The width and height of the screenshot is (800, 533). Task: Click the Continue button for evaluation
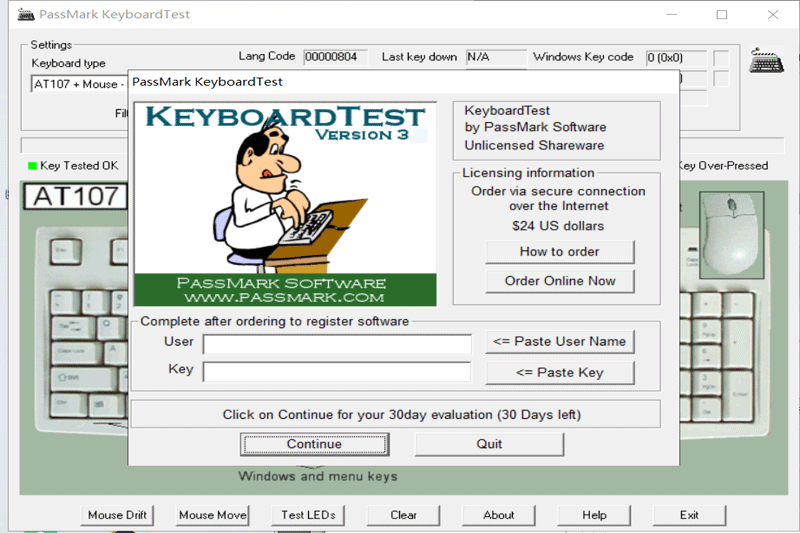[x=314, y=444]
